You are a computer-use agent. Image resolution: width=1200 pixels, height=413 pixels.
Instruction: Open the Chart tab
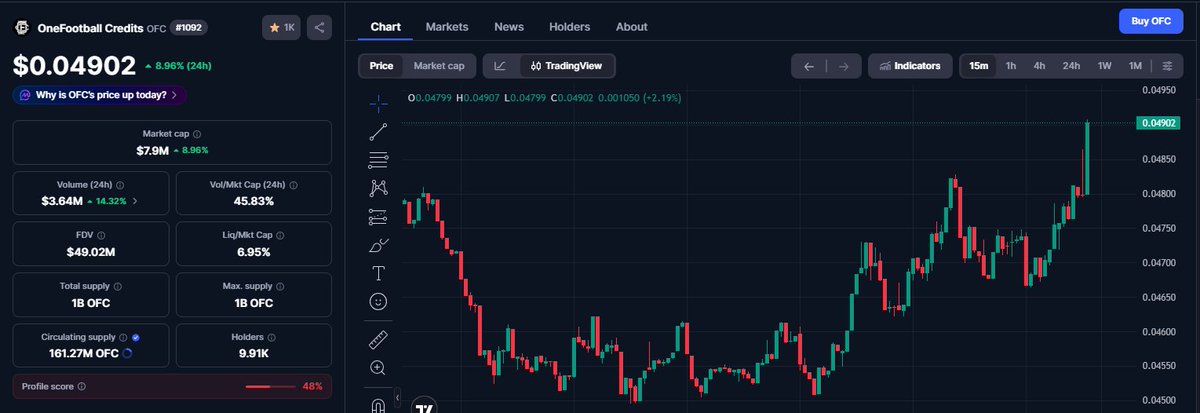tap(386, 27)
